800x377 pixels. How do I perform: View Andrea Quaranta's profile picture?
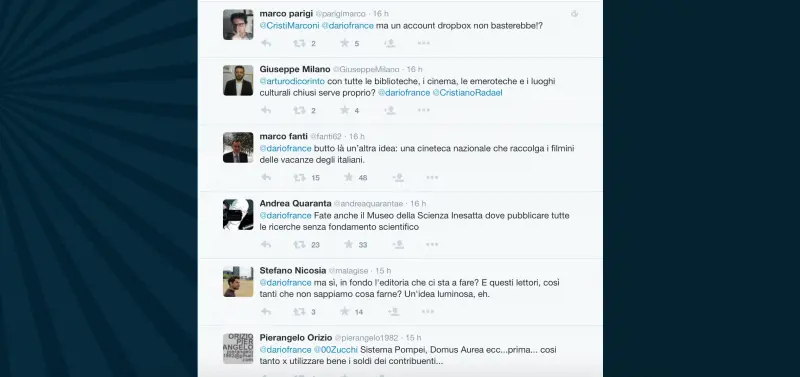[x=238, y=215]
